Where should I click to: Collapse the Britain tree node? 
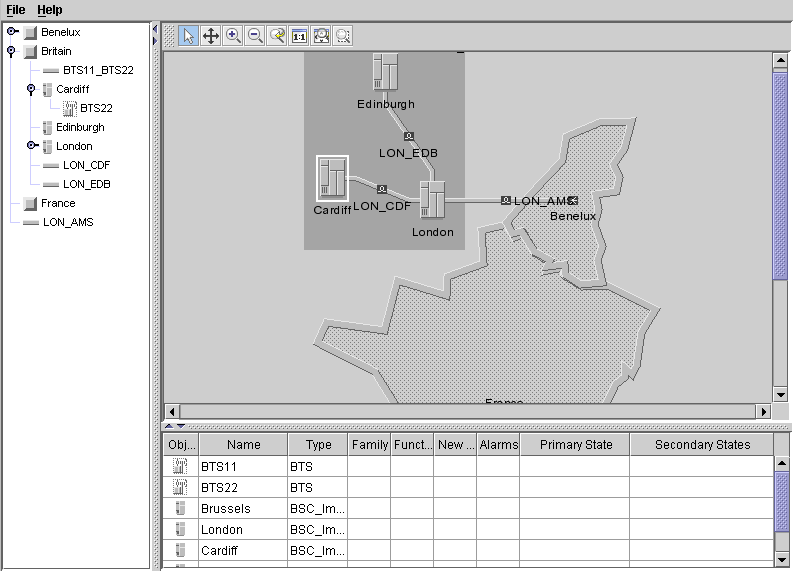click(x=12, y=51)
